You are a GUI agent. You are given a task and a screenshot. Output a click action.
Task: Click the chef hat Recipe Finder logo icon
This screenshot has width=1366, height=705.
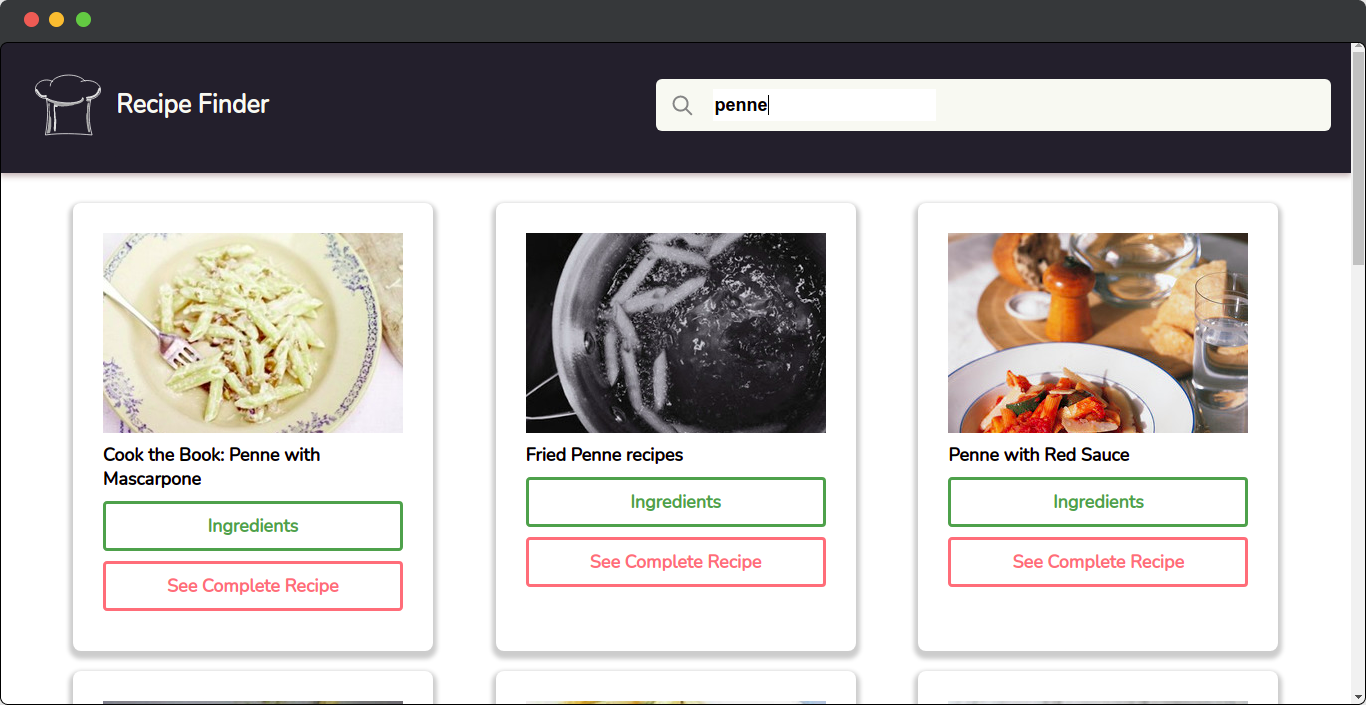67,104
